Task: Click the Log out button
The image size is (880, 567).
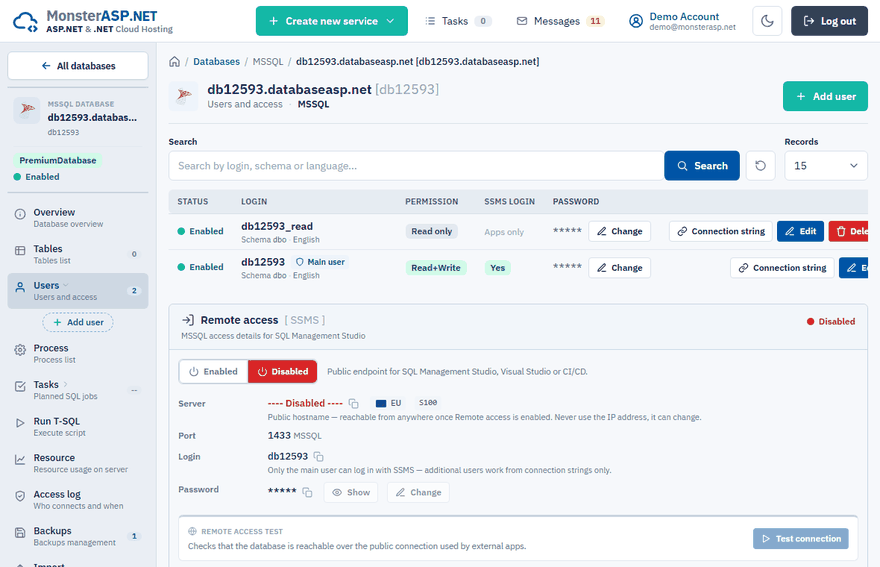Action: pyautogui.click(x=829, y=21)
